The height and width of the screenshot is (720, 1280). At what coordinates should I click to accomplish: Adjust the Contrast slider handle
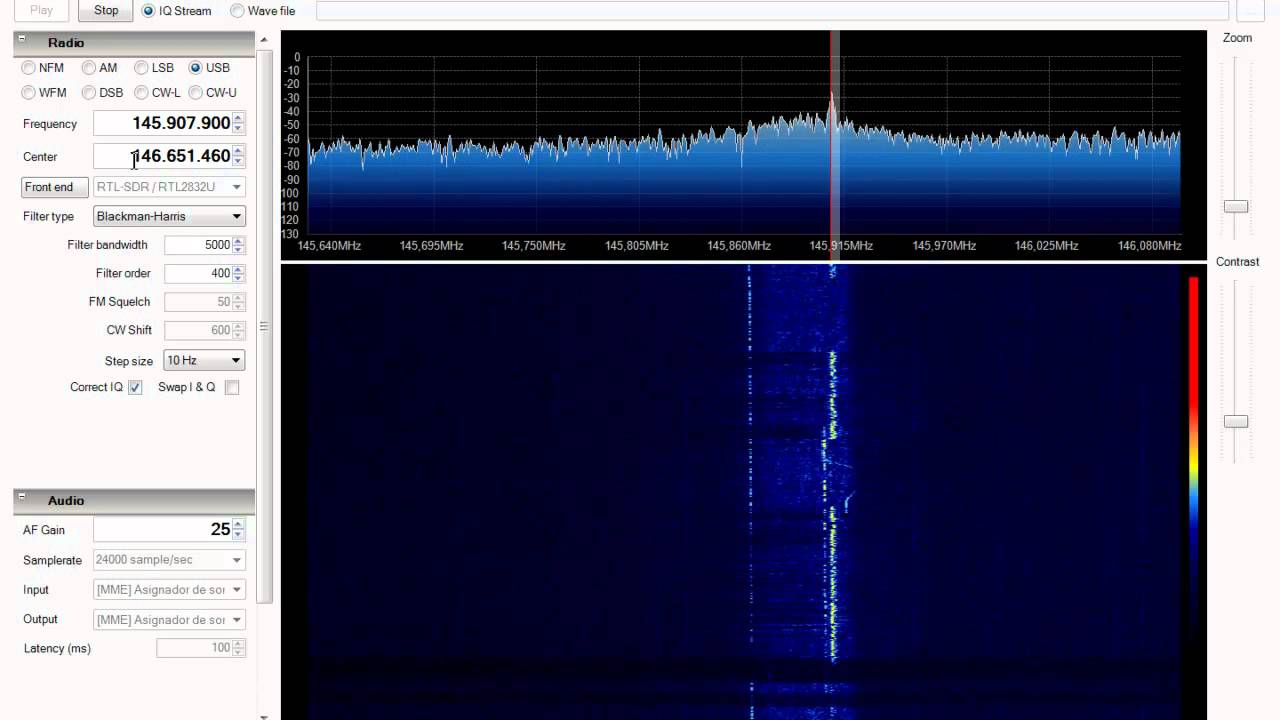[x=1236, y=422]
